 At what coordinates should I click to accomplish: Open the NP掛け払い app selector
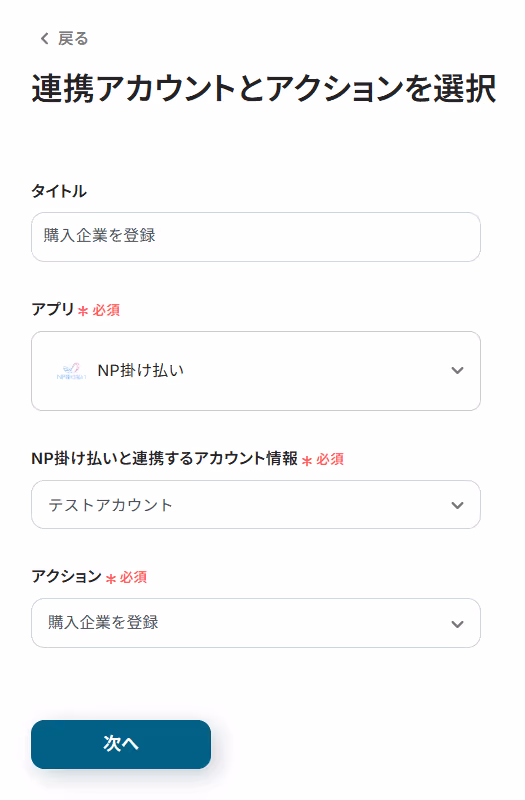(256, 371)
